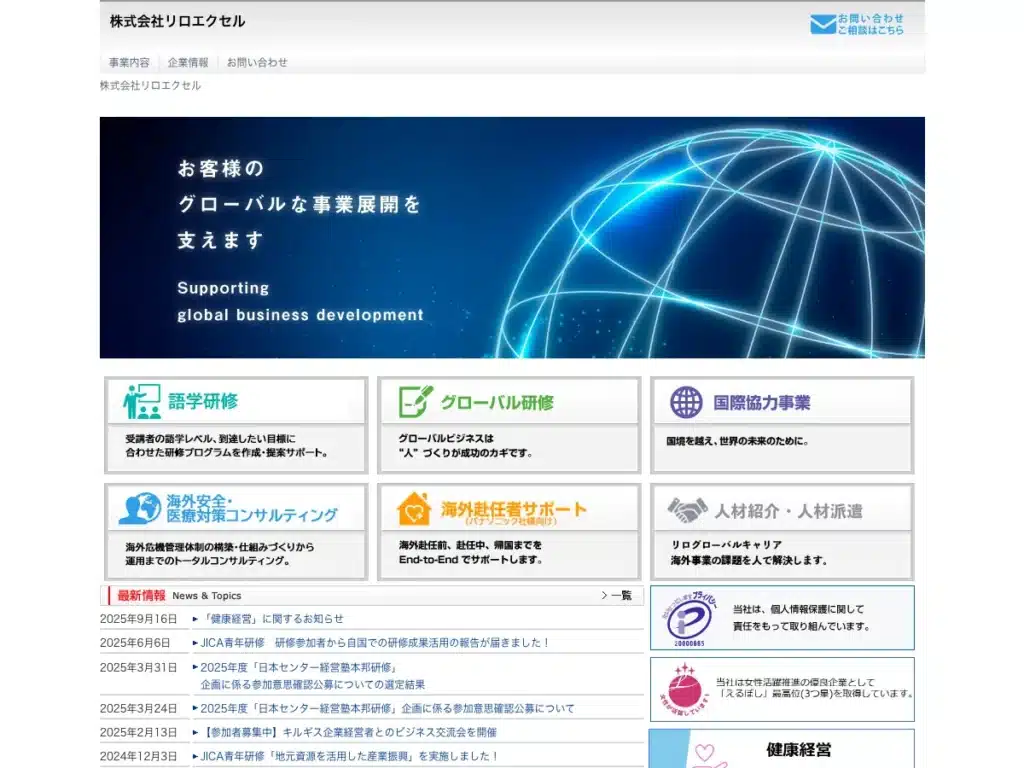Click the 株式会社リロエクセル breadcrumb text
The width and height of the screenshot is (1024, 768).
[x=150, y=86]
